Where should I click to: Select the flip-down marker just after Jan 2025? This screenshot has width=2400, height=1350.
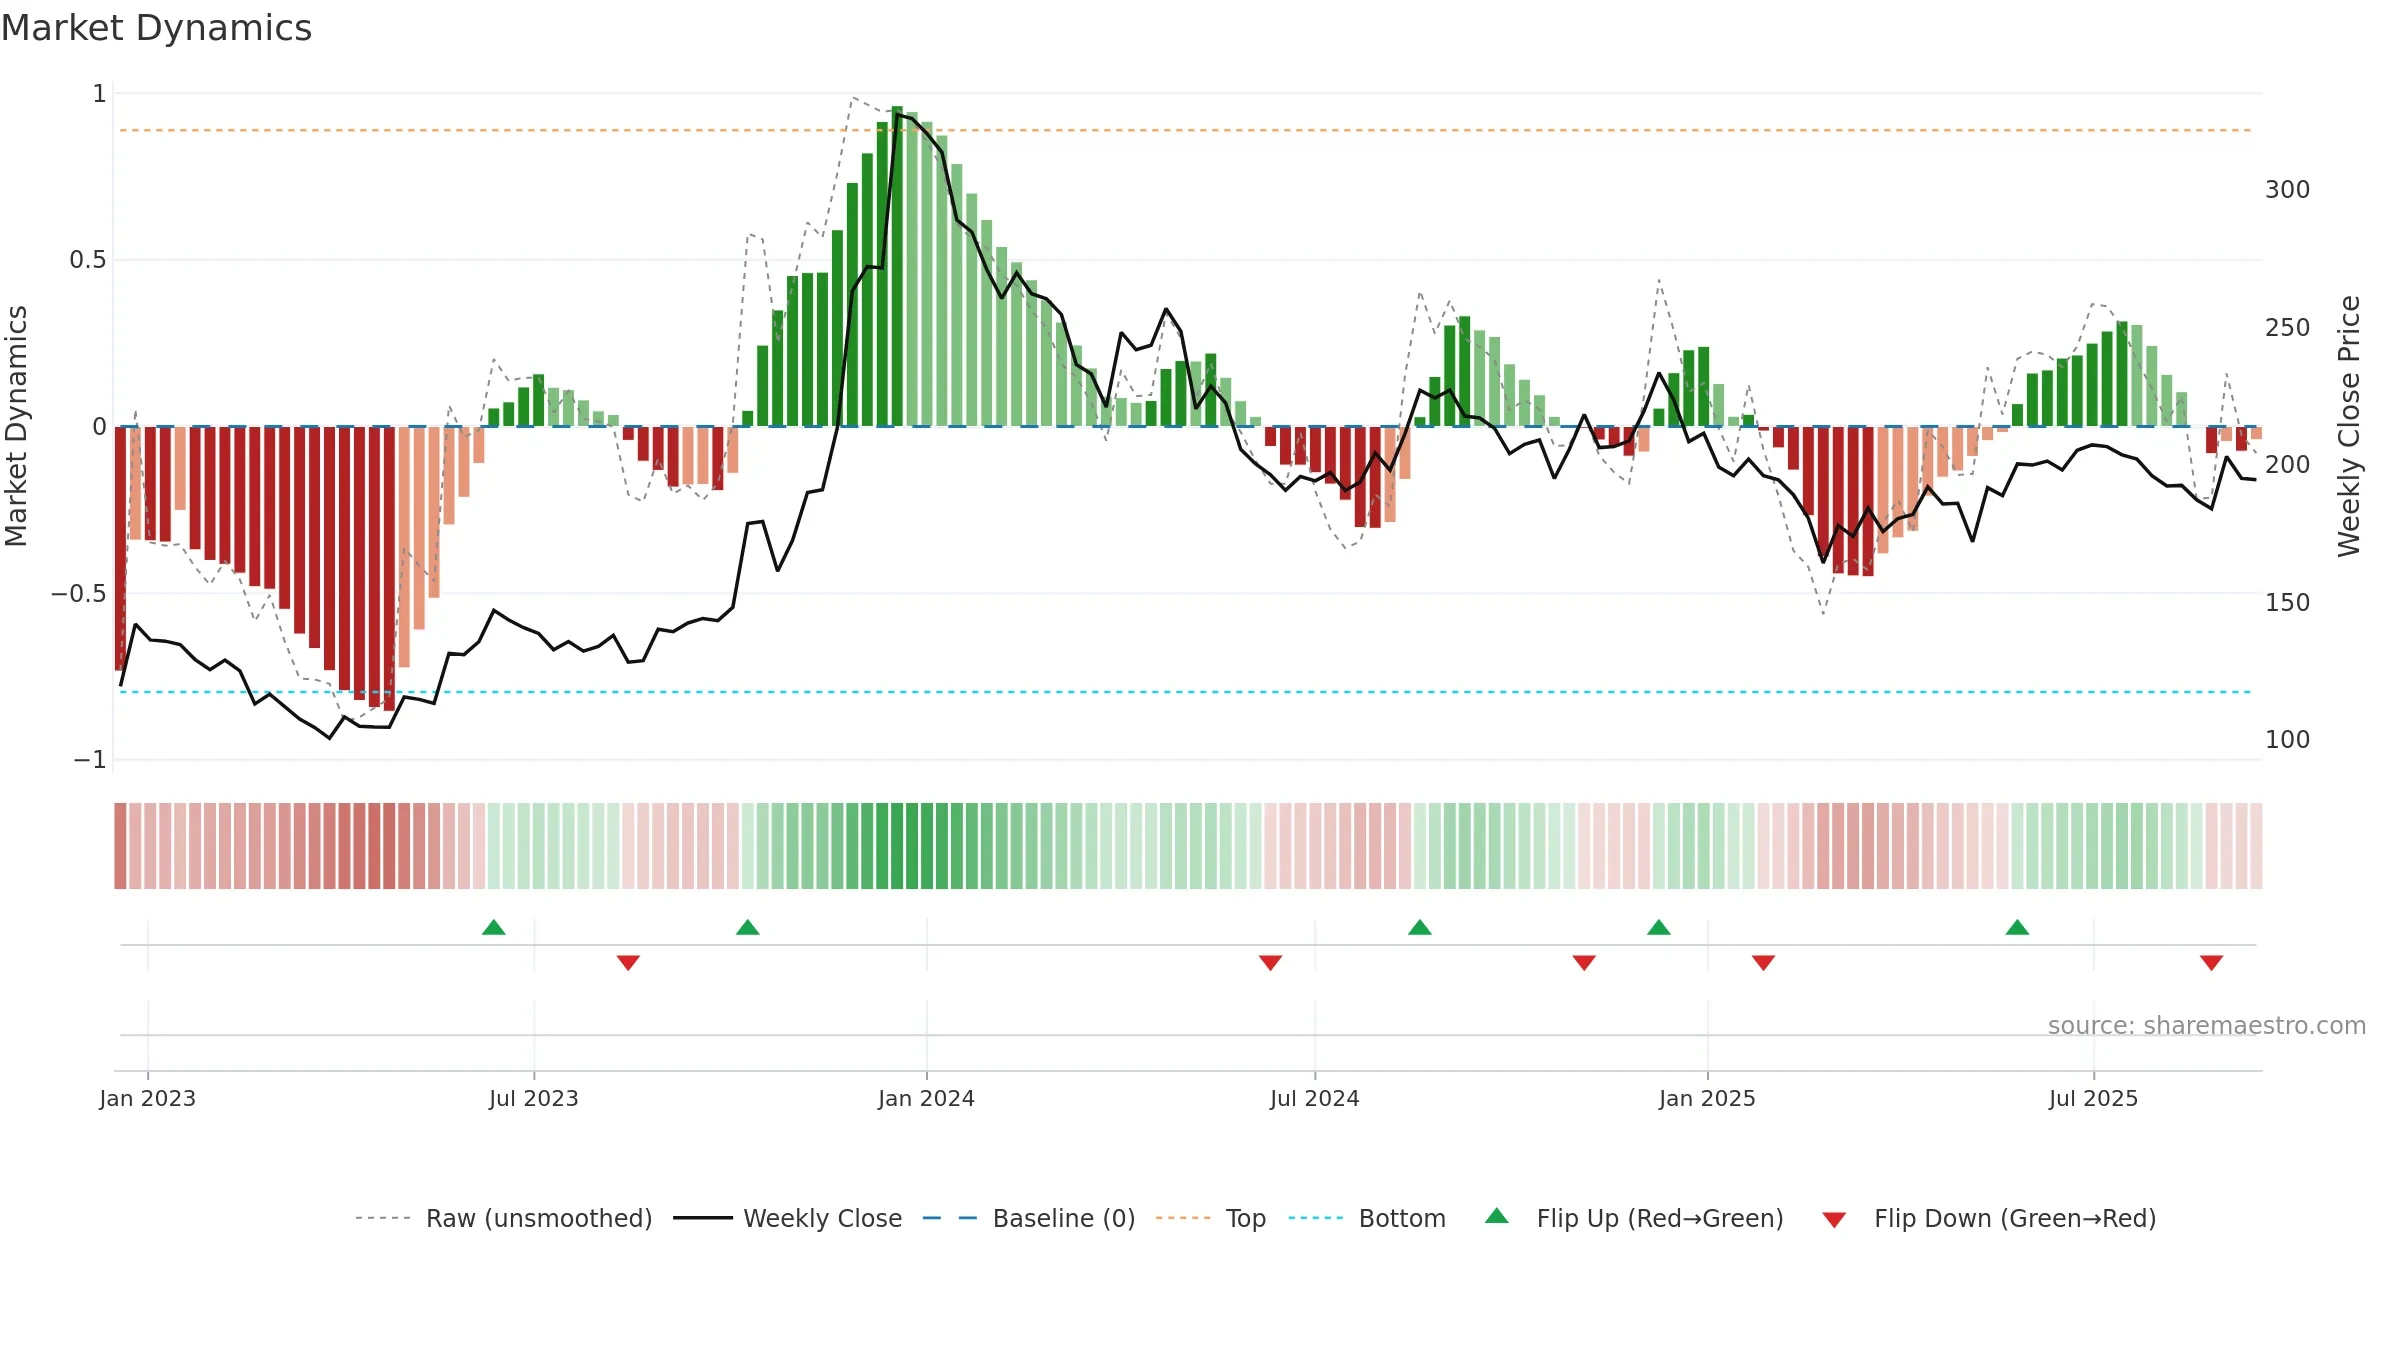point(1763,962)
